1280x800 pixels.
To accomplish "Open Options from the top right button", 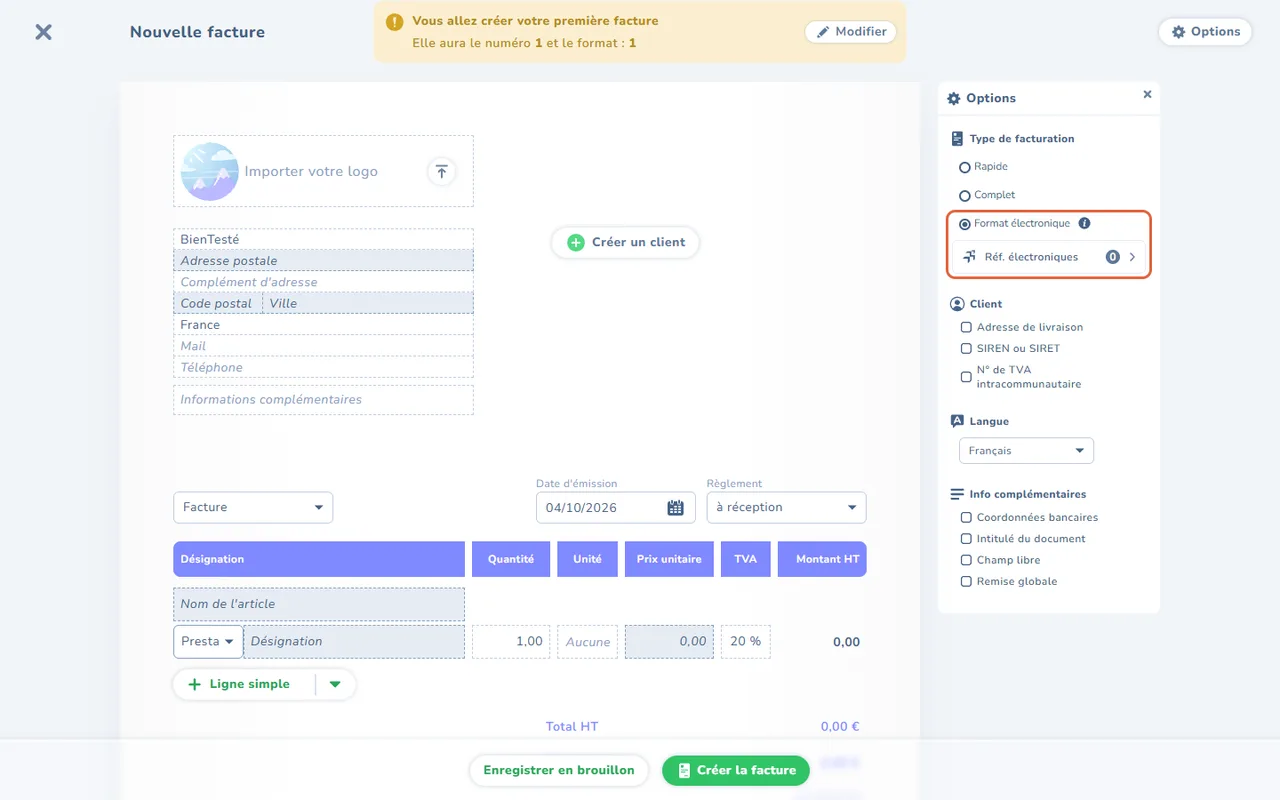I will (x=1205, y=32).
